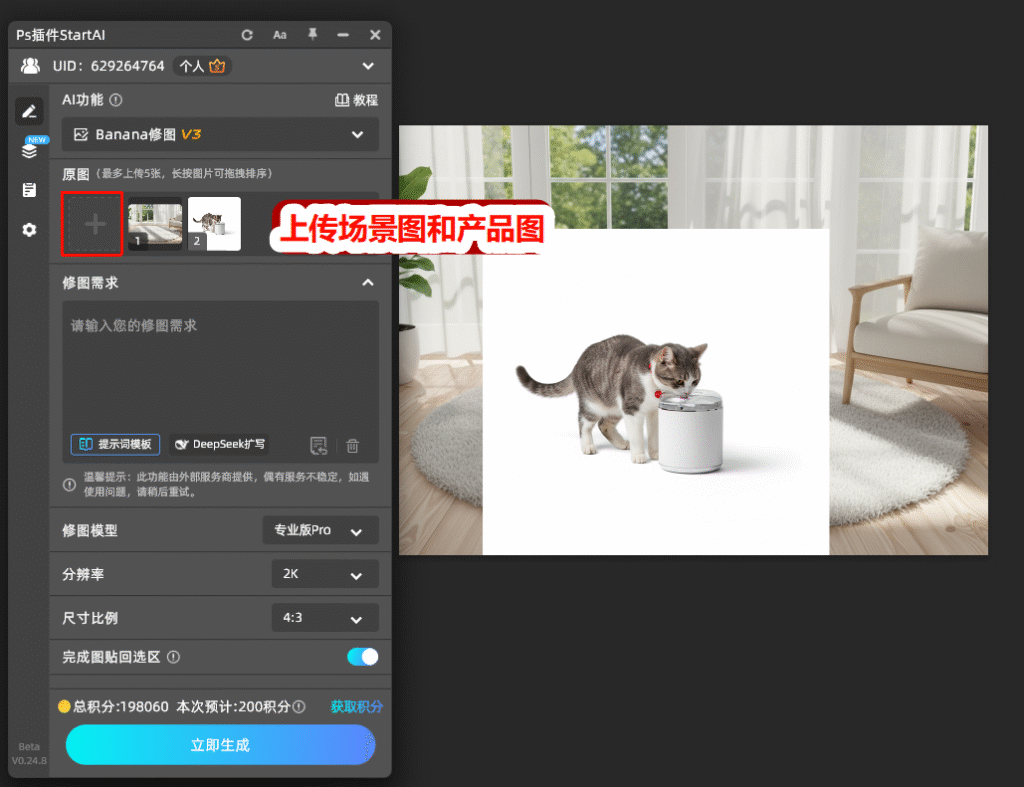Viewport: 1024px width, 787px height.
Task: Open the Aa font size option
Action: click(x=280, y=35)
